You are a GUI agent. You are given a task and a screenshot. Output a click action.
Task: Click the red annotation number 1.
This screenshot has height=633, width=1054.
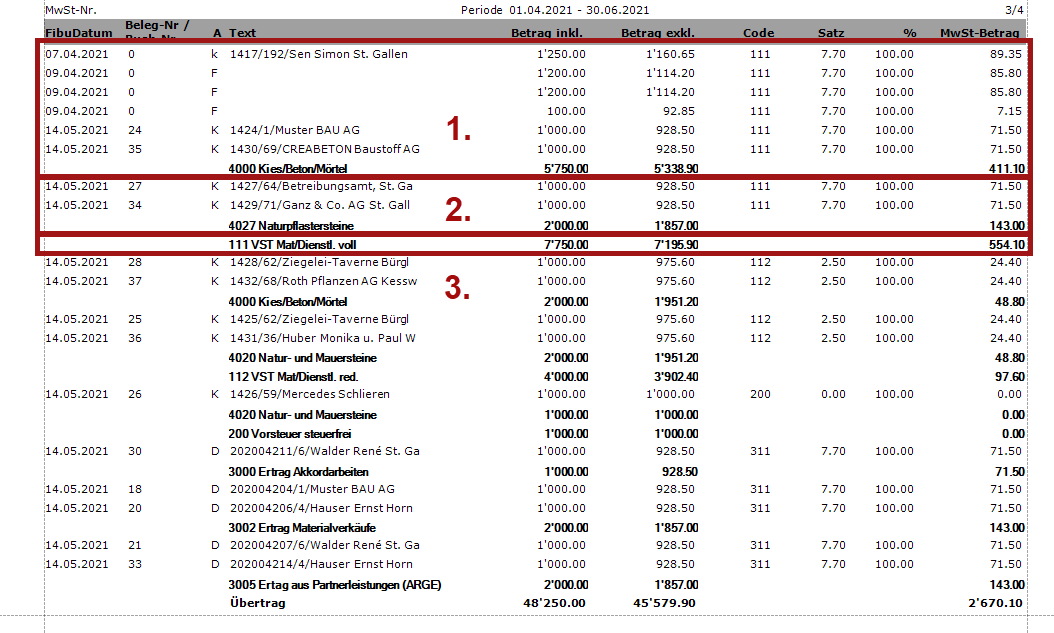tap(459, 129)
